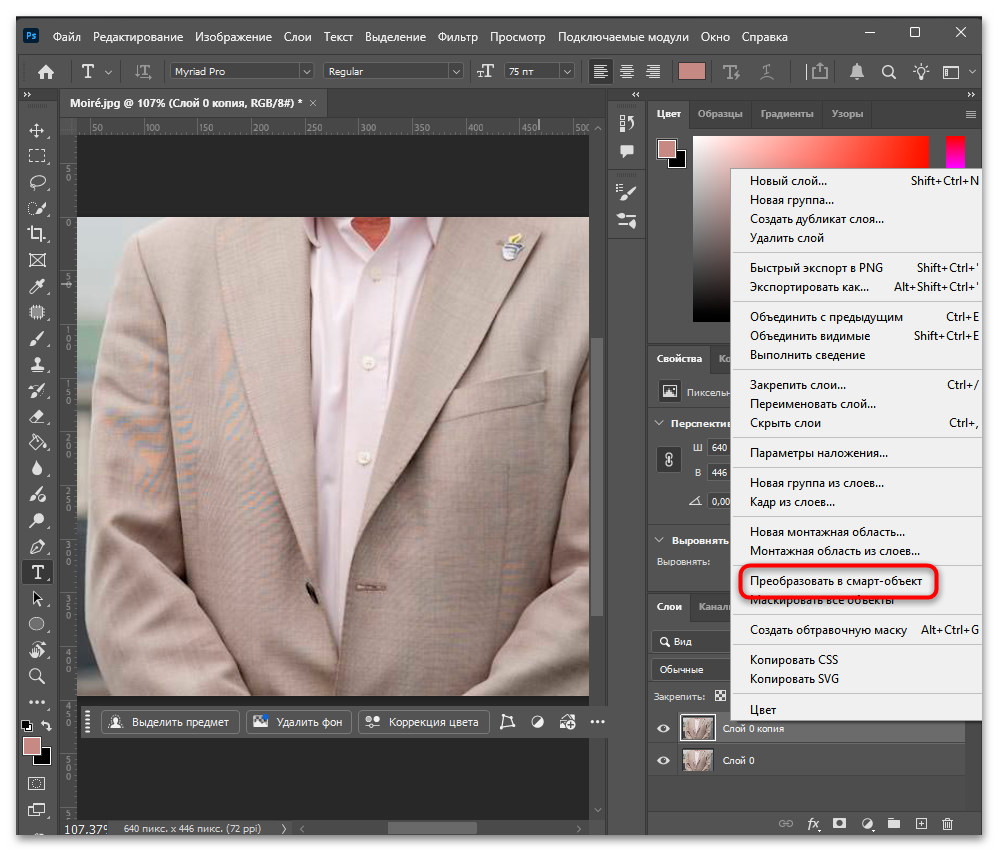
Task: Click the text color swatch in options bar
Action: pyautogui.click(x=692, y=71)
